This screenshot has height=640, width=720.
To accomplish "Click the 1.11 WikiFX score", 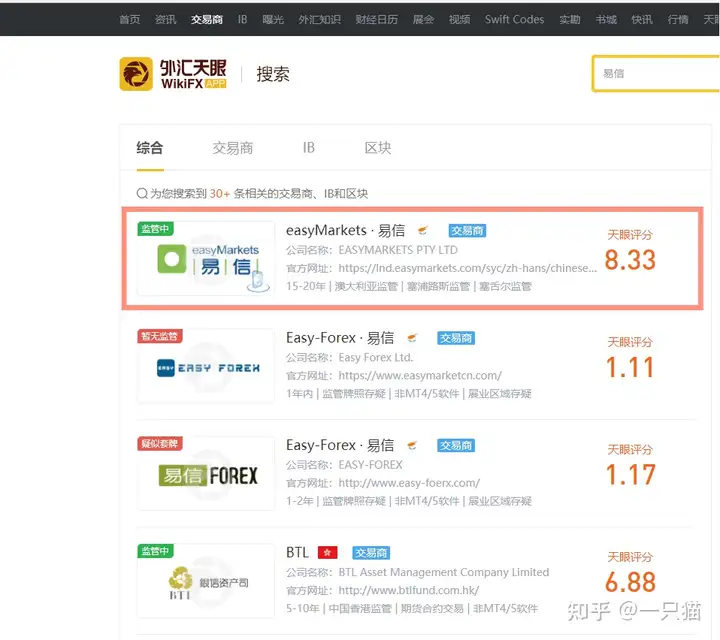I will (630, 367).
